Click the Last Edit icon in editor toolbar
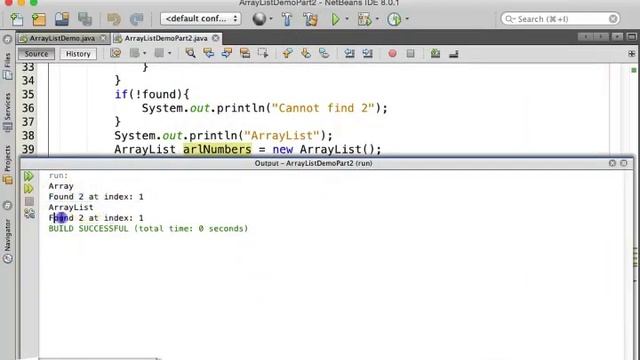 116,53
